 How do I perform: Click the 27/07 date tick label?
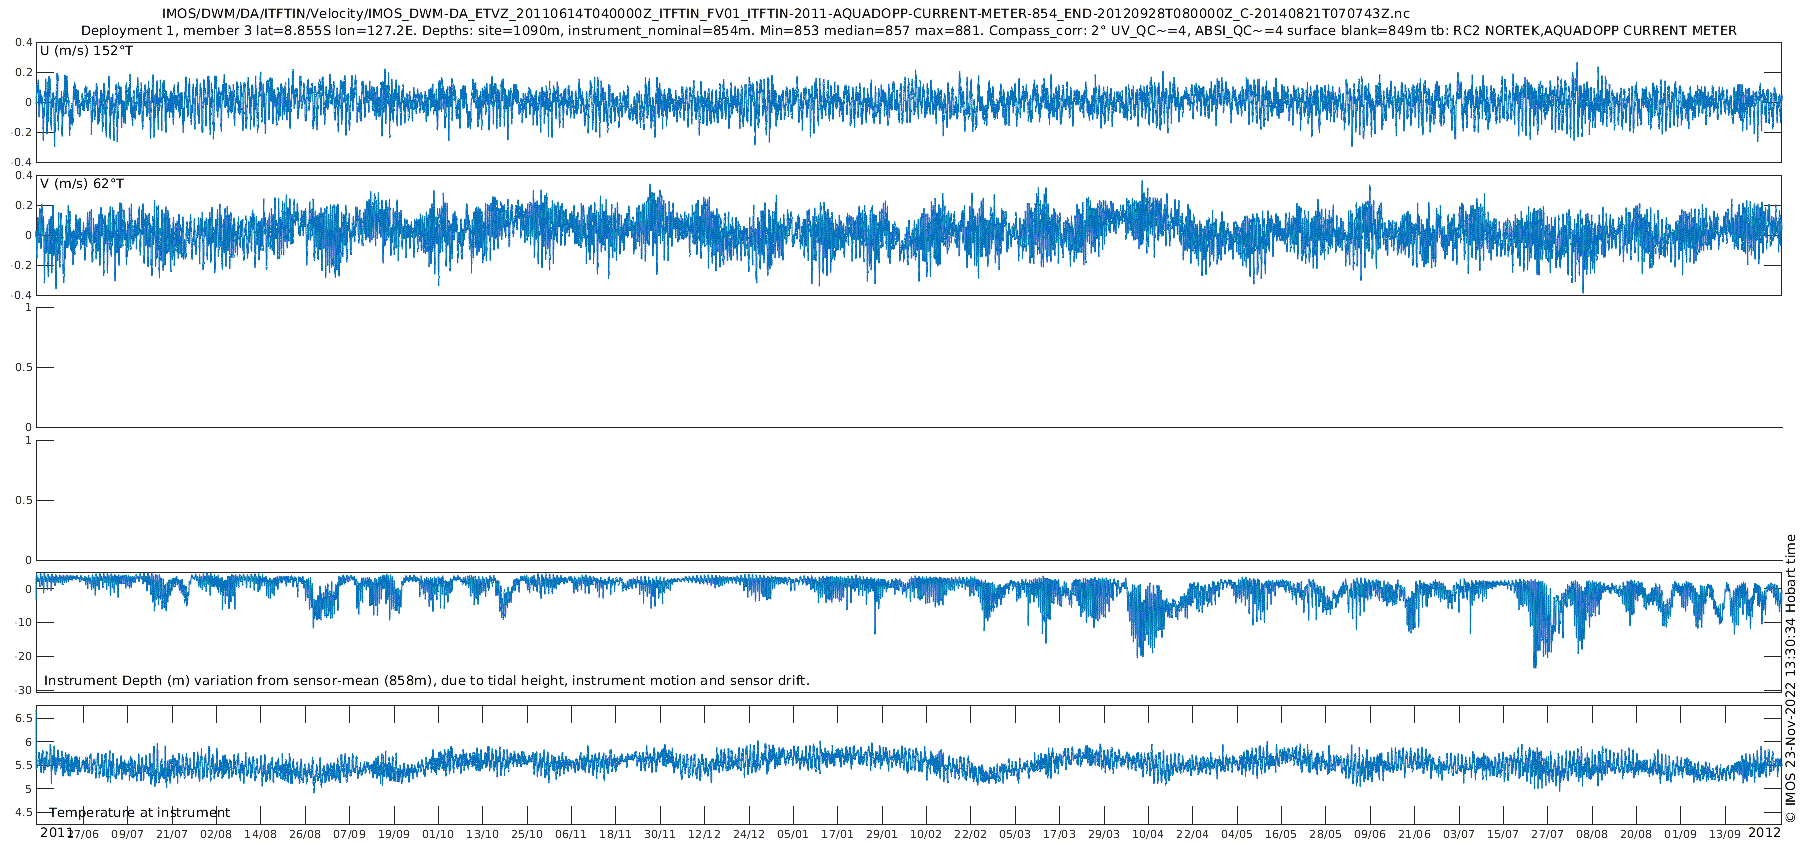click(1547, 834)
